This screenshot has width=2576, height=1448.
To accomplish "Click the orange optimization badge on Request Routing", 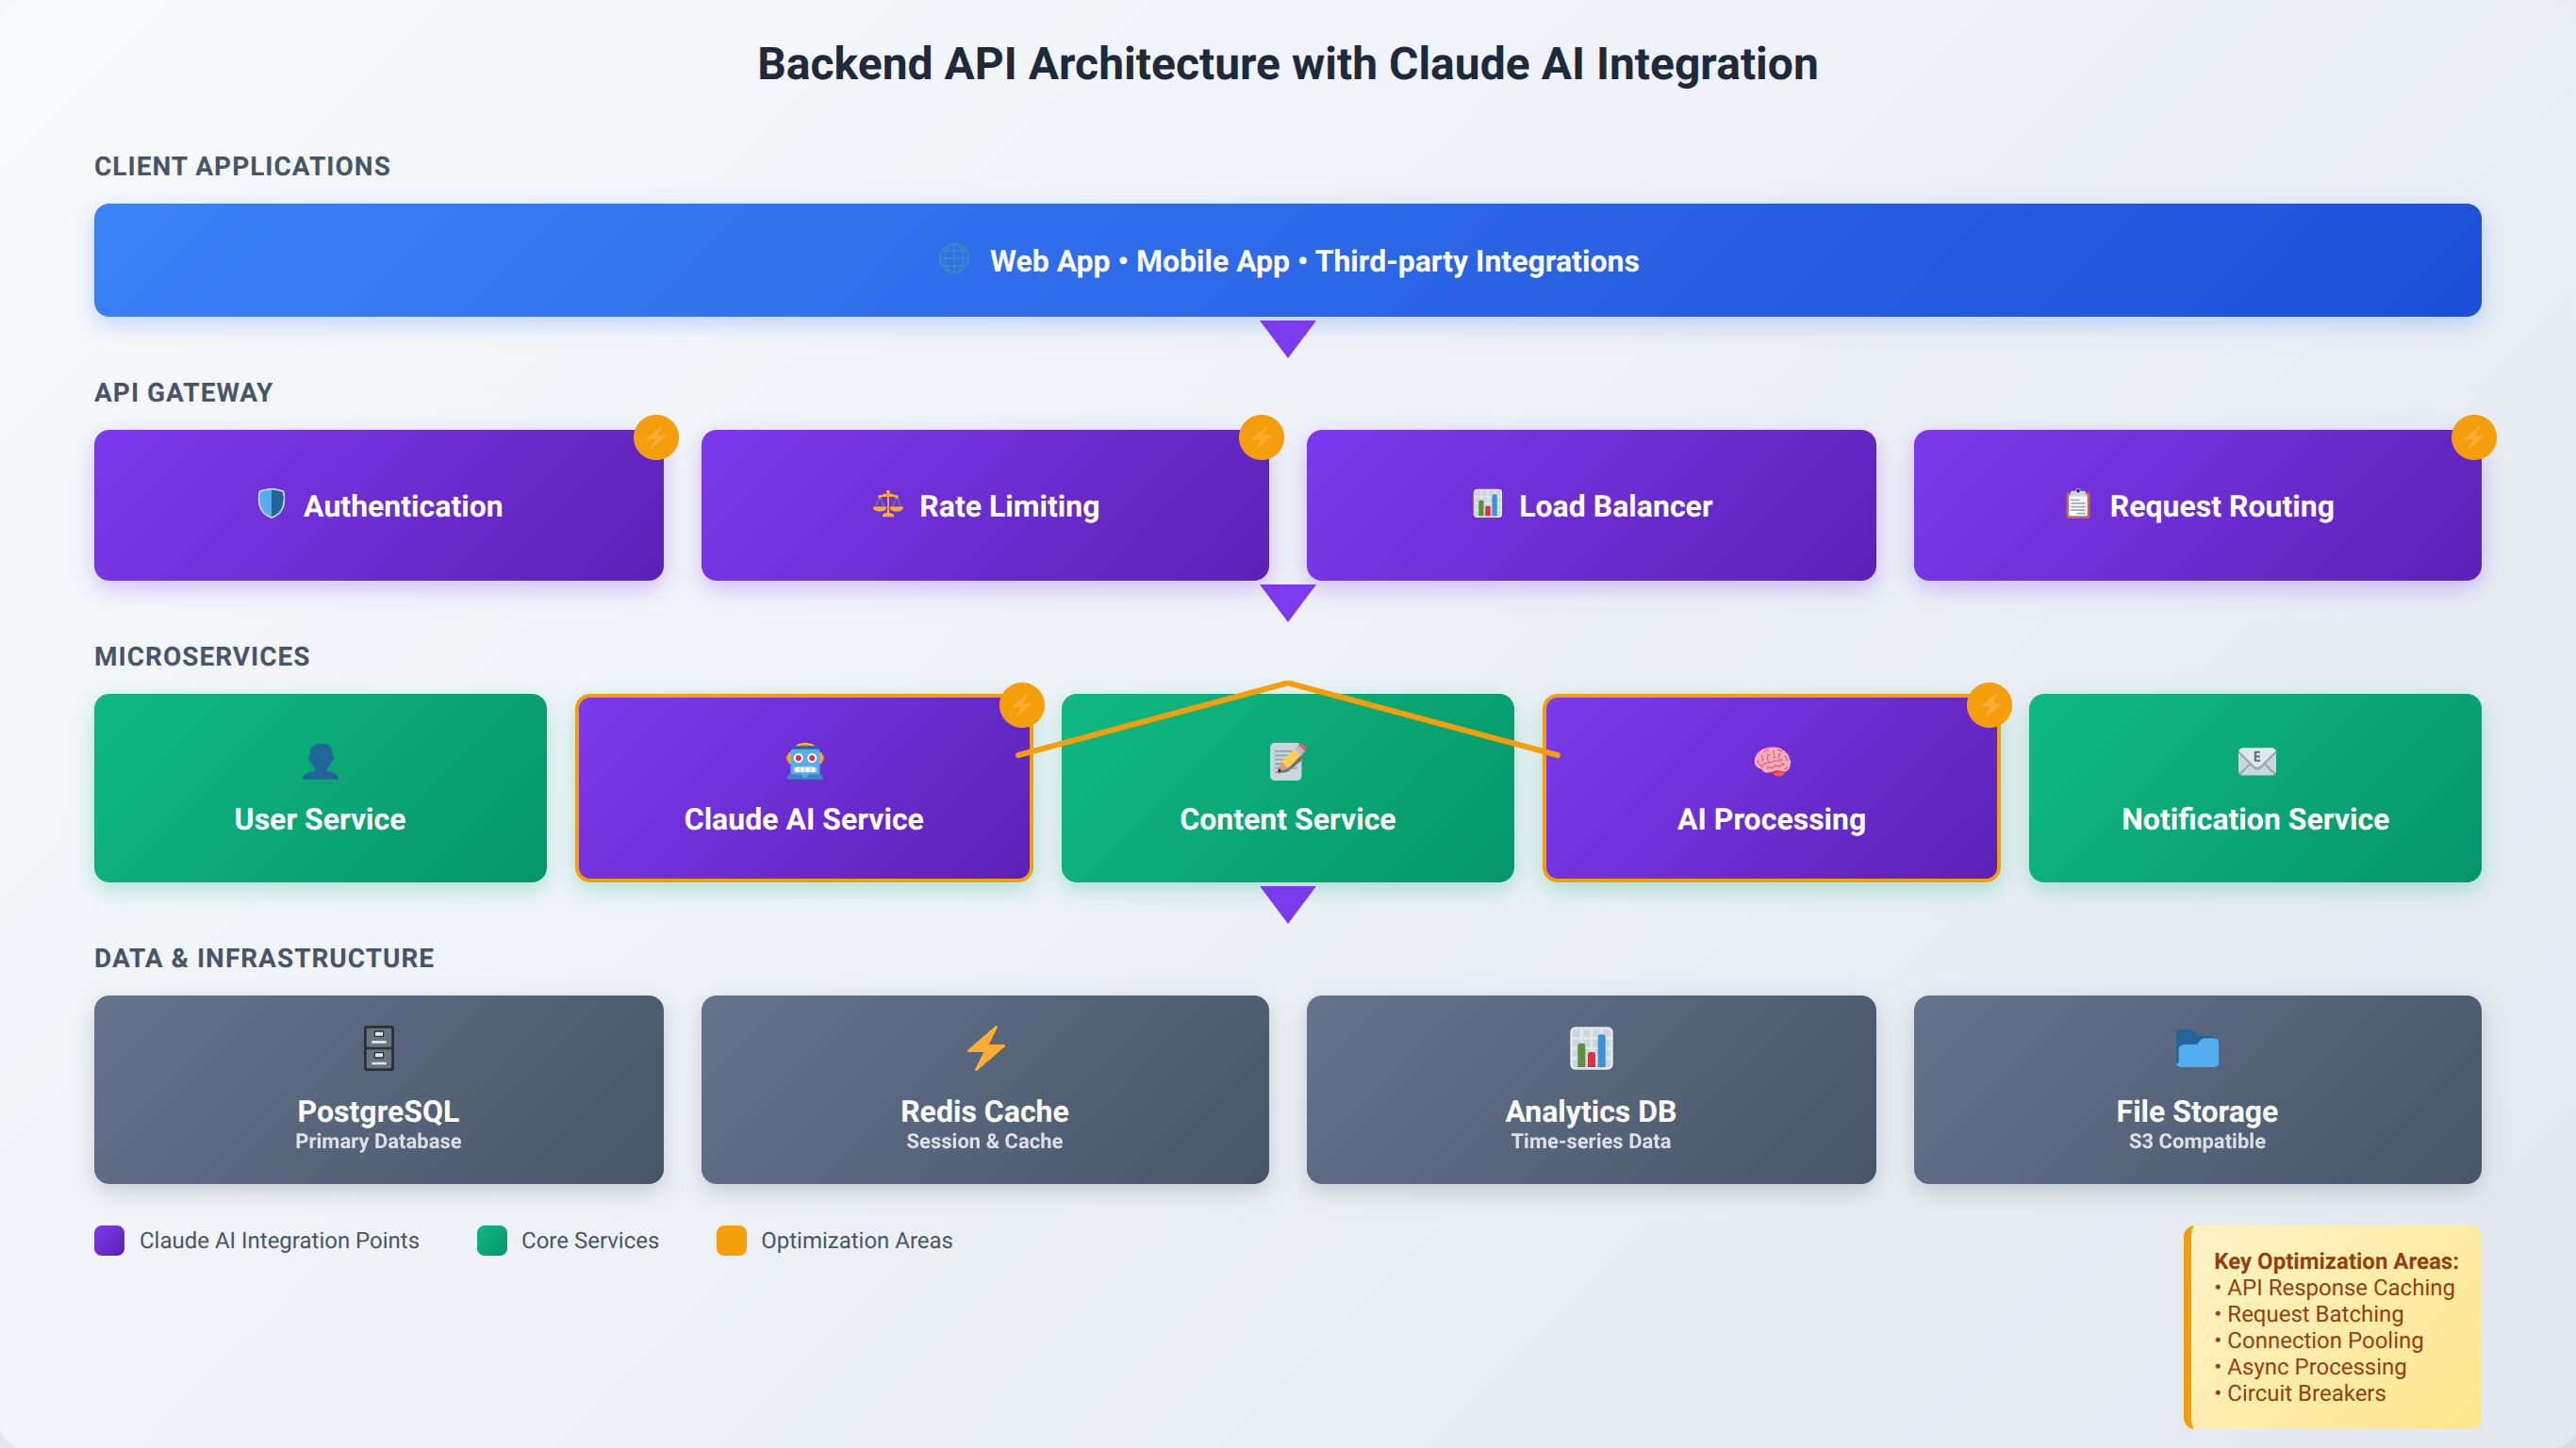I will click(x=2474, y=437).
